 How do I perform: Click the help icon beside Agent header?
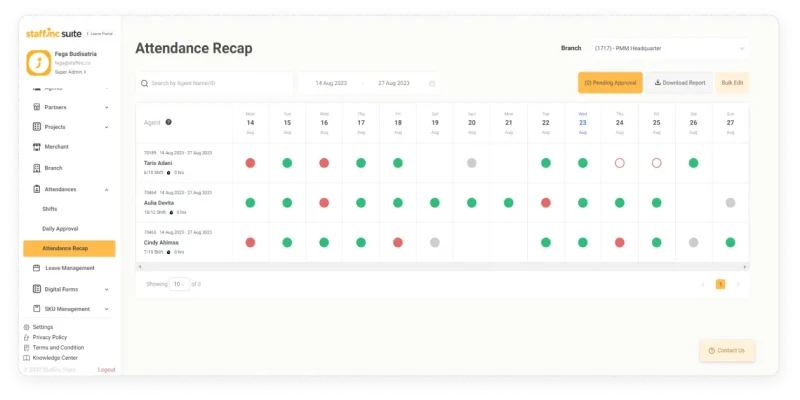pos(168,122)
